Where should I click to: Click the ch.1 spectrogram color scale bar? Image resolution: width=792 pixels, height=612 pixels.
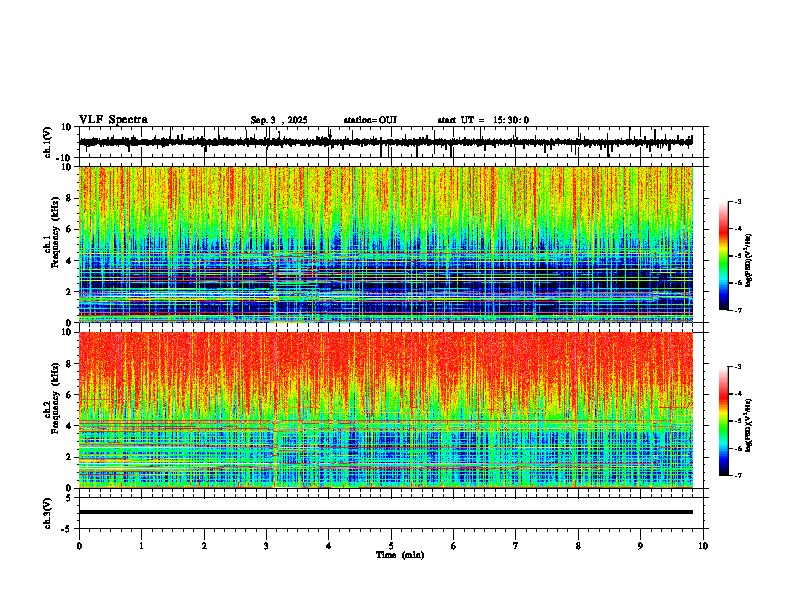723,256
